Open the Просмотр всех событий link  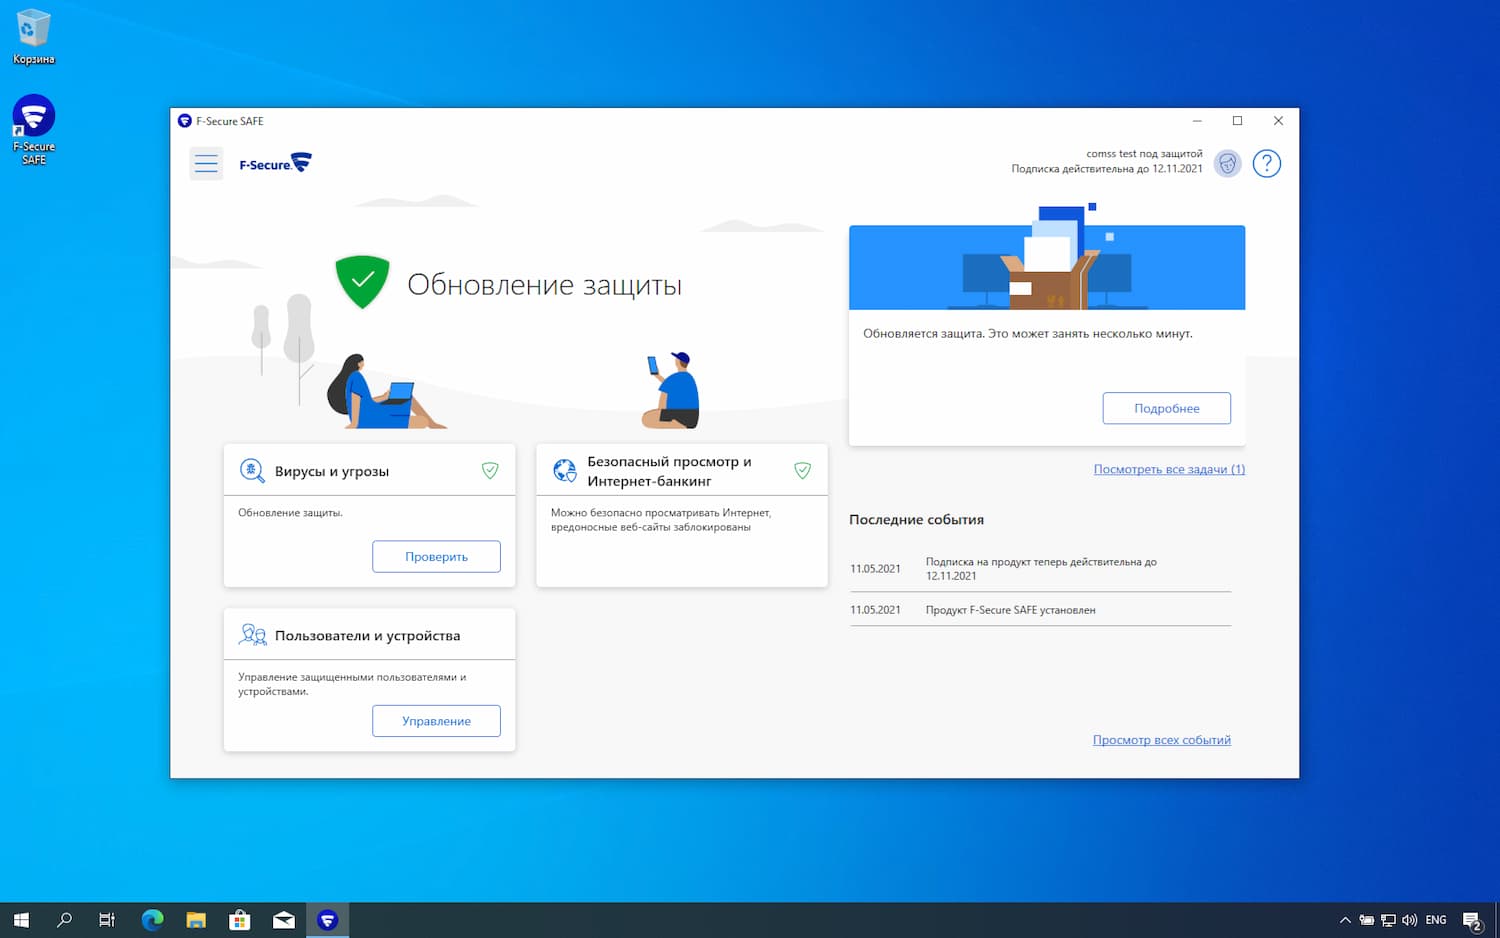pyautogui.click(x=1162, y=740)
